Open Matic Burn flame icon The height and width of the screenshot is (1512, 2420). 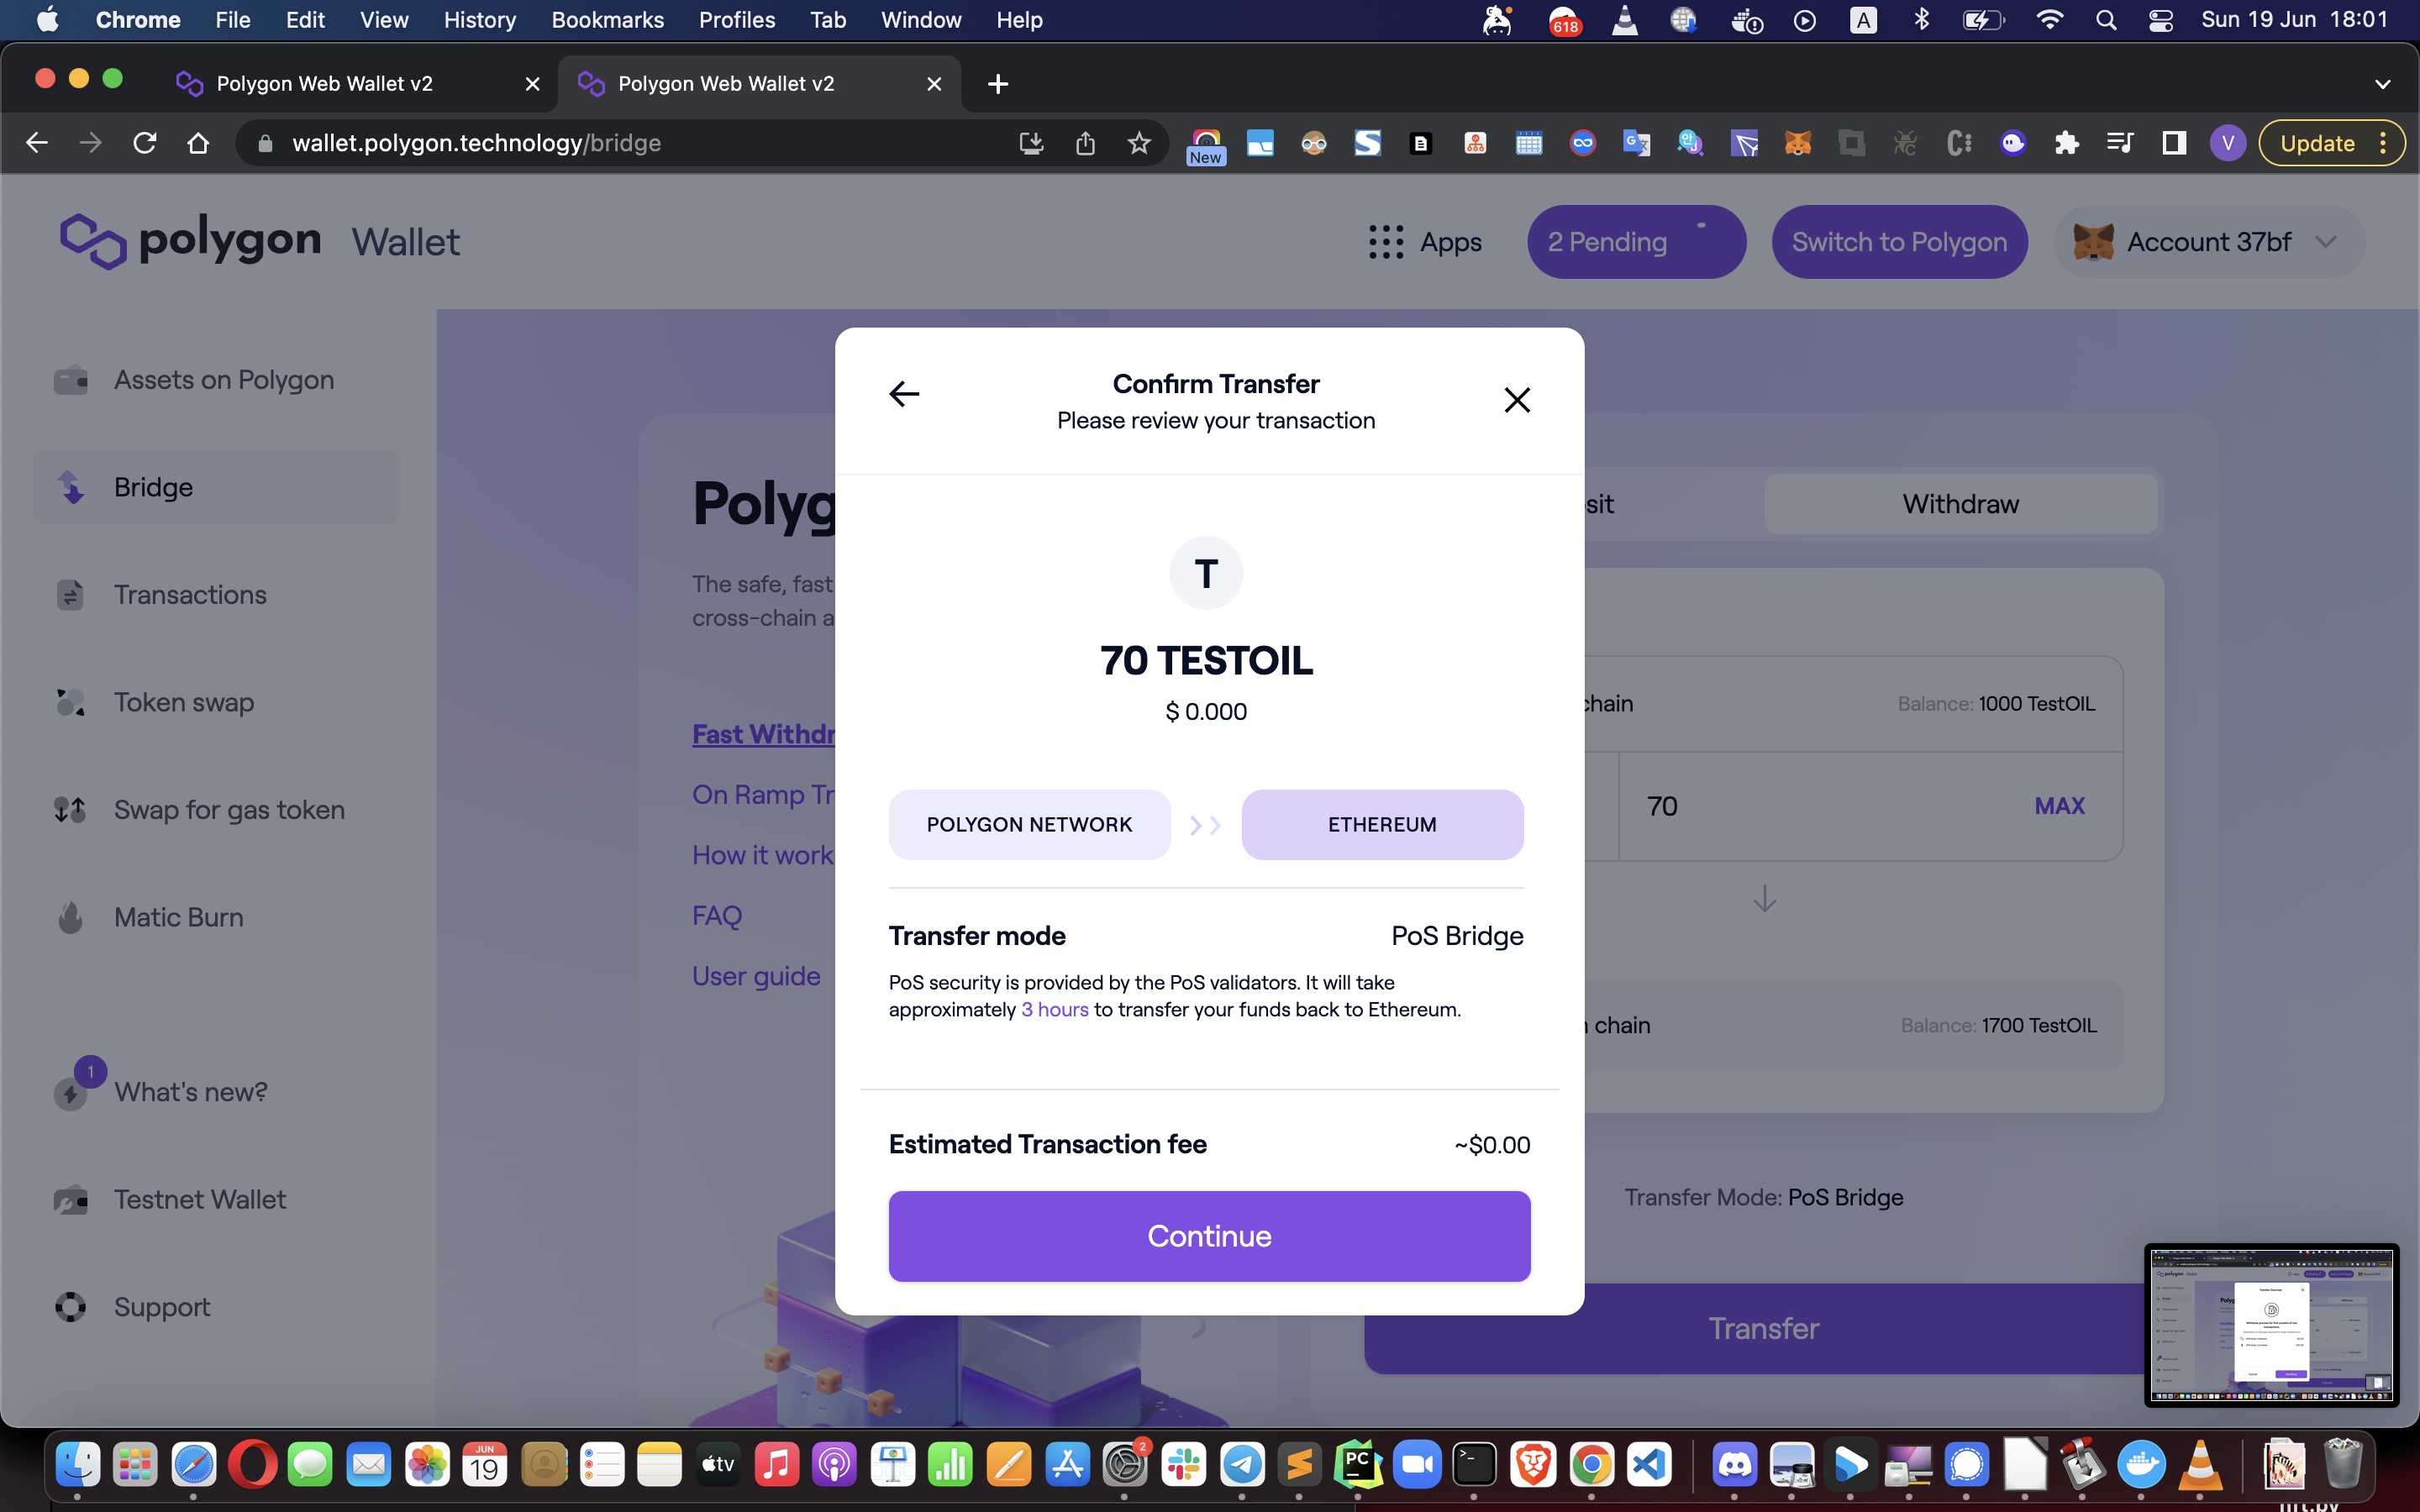coord(70,917)
